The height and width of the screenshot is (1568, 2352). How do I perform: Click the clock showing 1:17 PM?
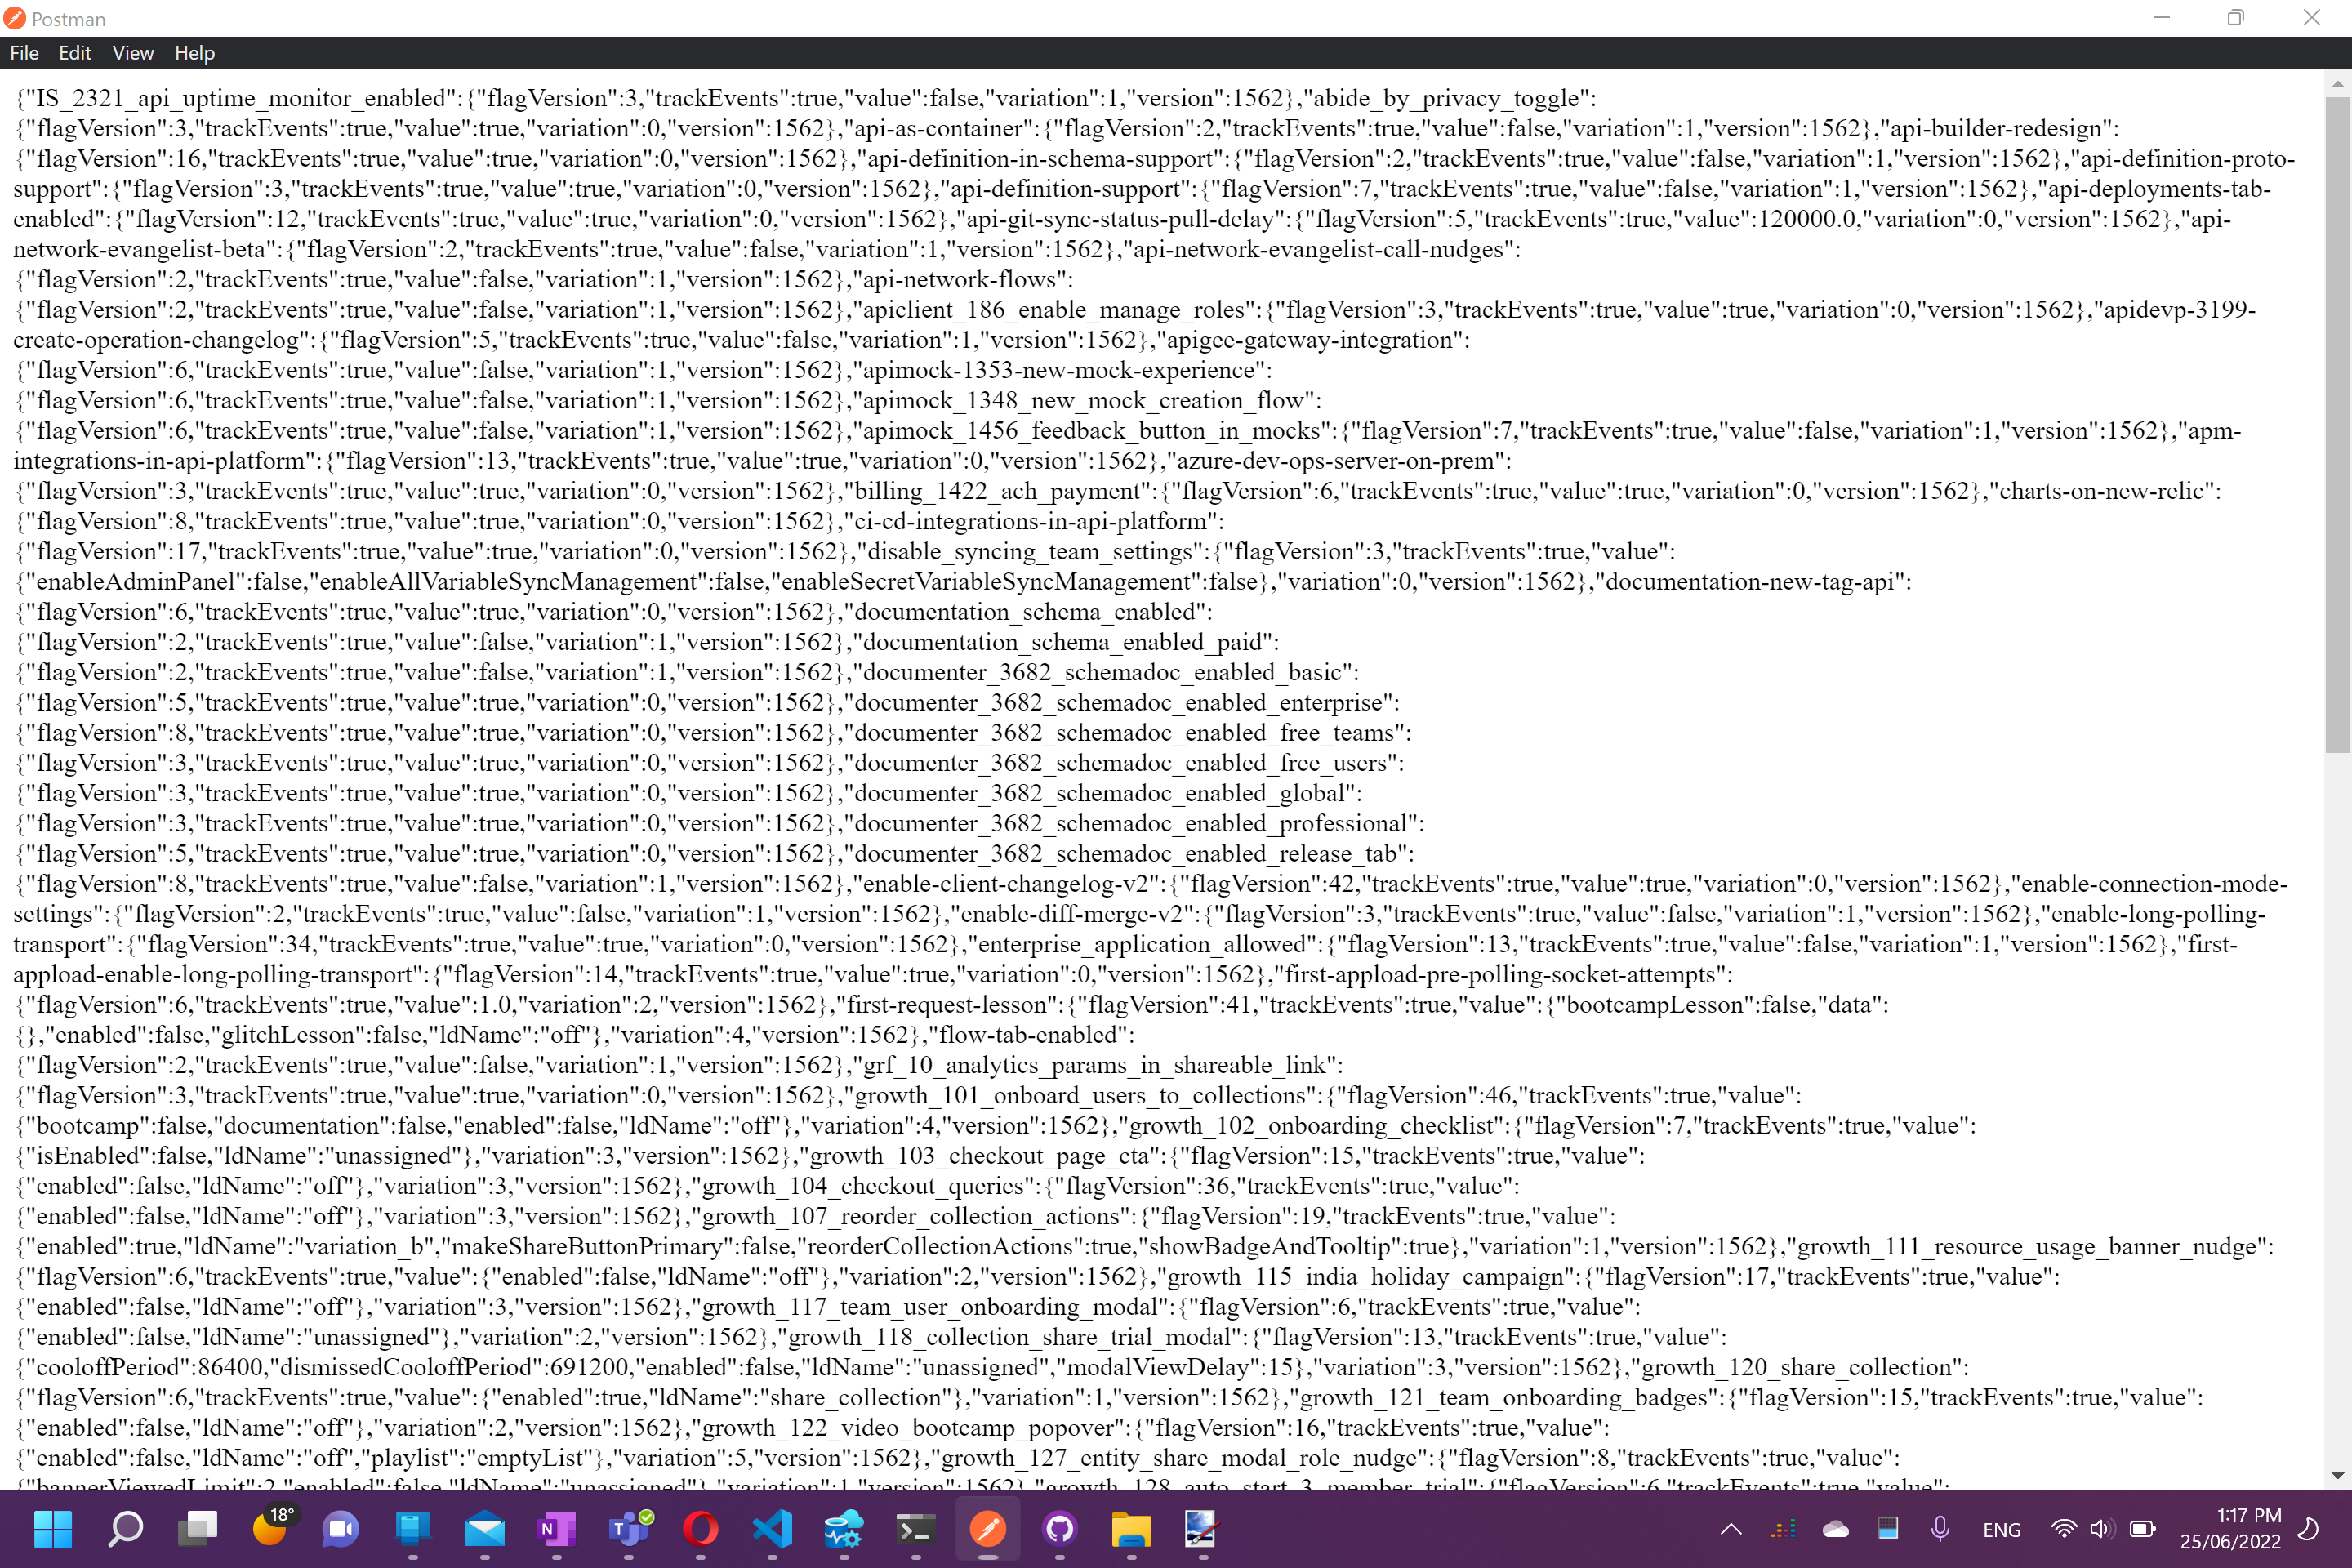click(x=2230, y=1528)
